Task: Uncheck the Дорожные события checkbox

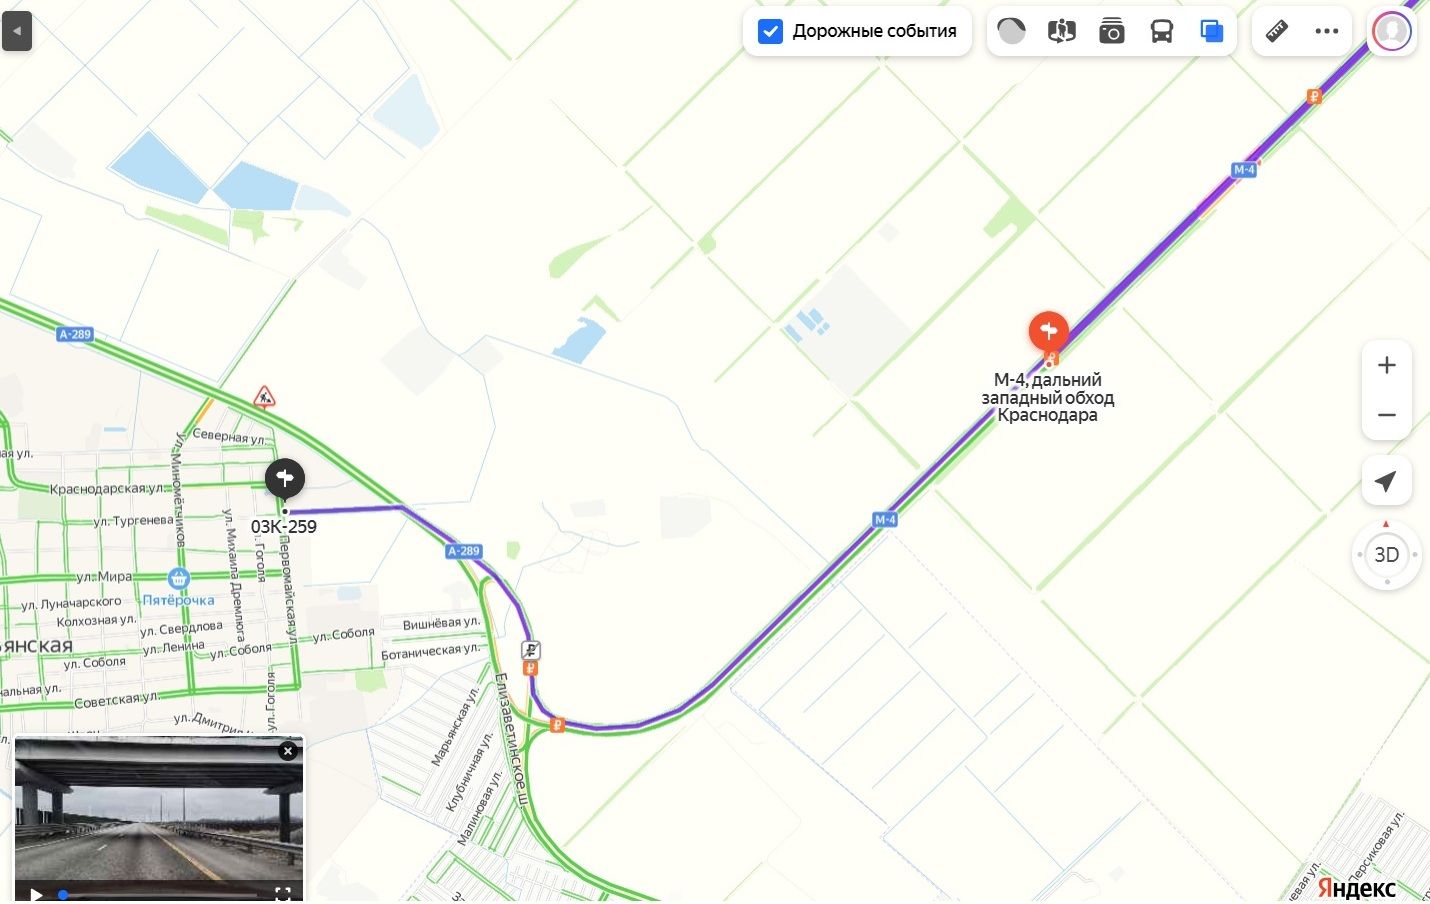Action: pos(770,31)
